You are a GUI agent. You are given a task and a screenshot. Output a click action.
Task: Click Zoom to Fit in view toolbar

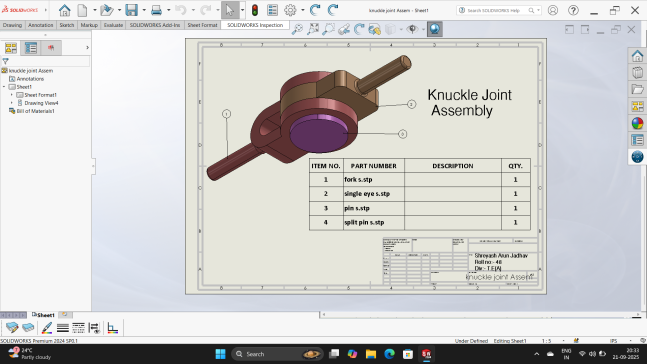coord(313,29)
